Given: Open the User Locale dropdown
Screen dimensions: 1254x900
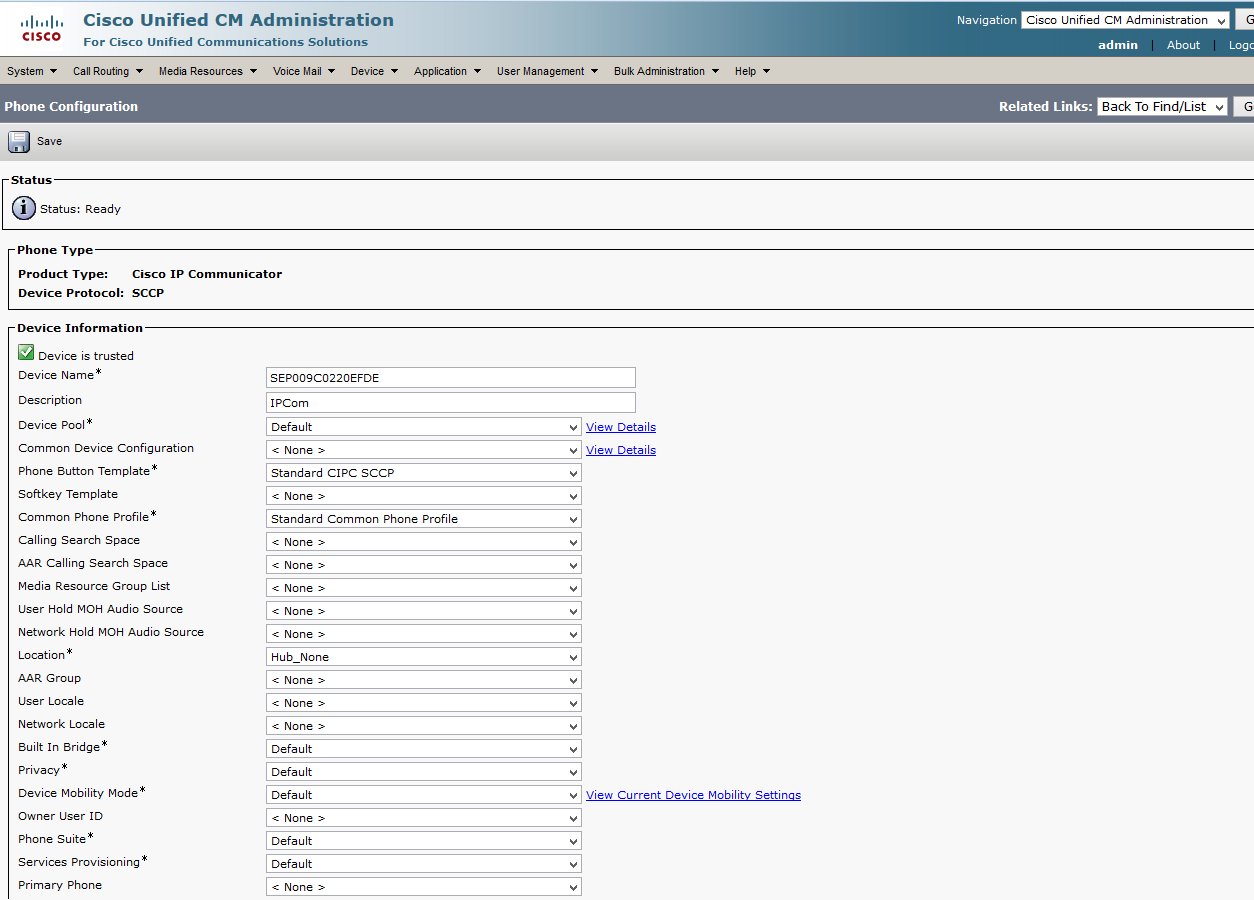Looking at the screenshot, I should click(424, 703).
